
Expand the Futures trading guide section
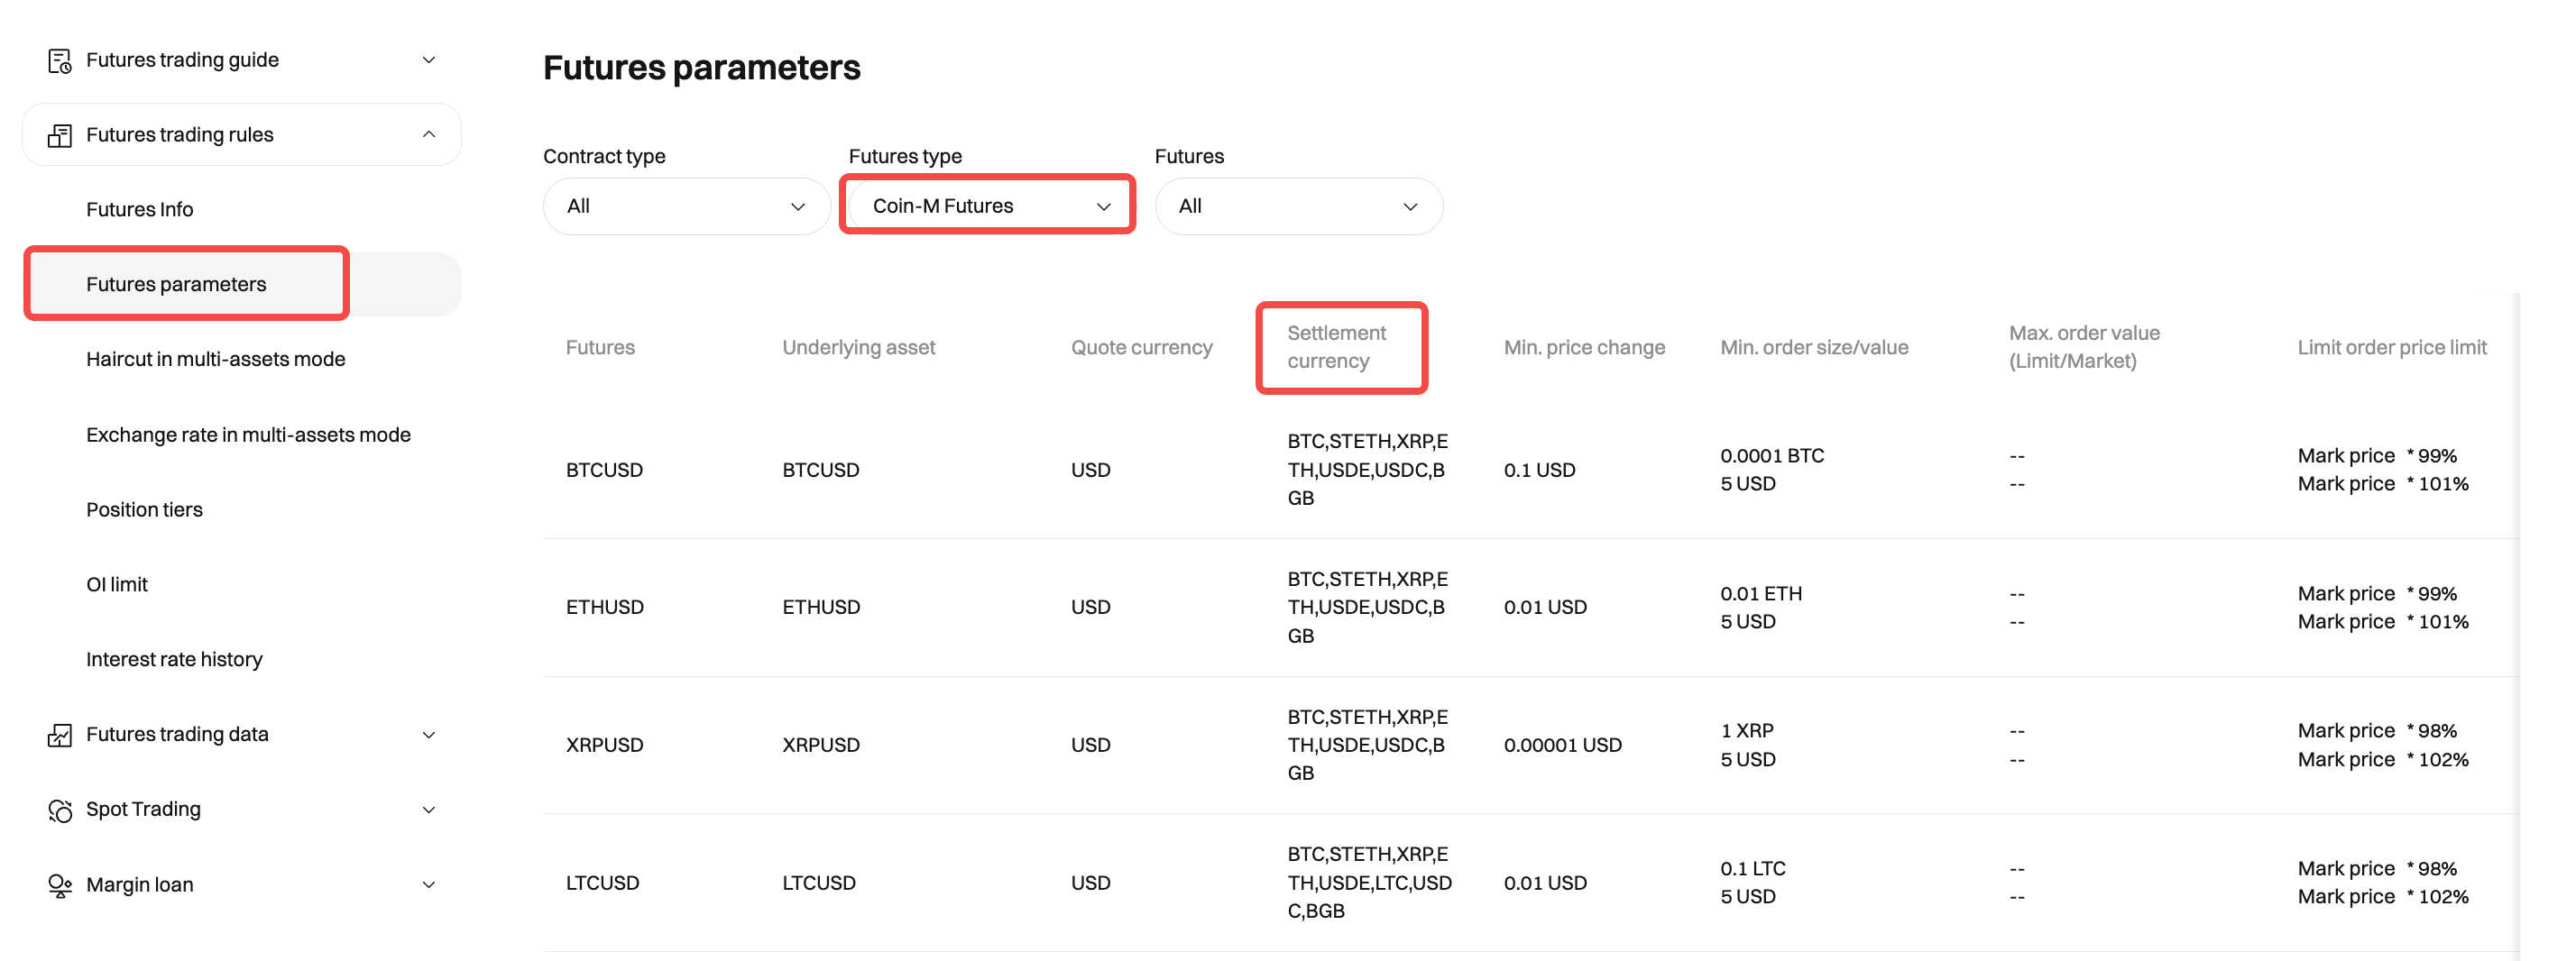click(429, 61)
